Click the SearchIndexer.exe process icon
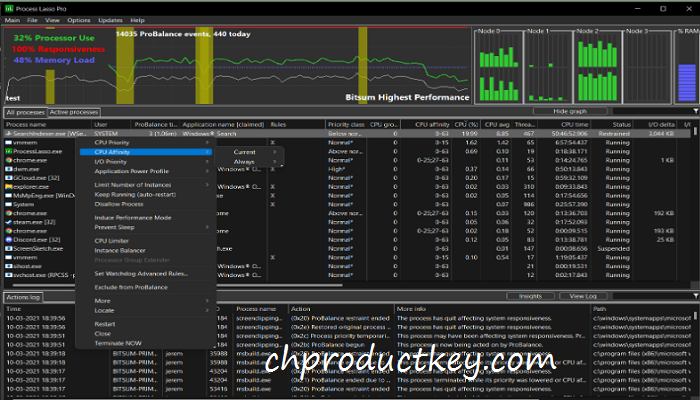700x400 pixels. click(8, 133)
